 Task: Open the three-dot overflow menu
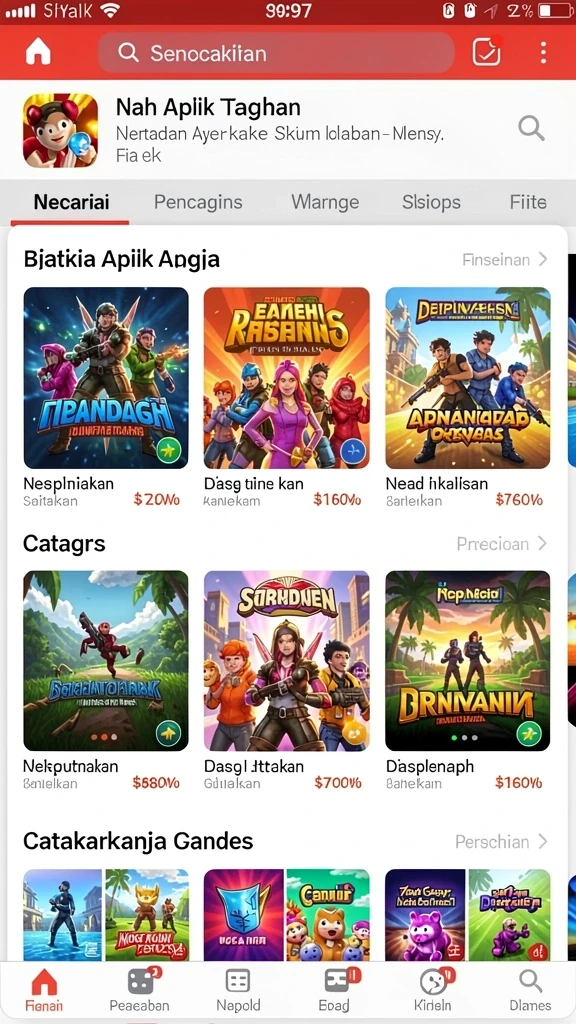(543, 53)
